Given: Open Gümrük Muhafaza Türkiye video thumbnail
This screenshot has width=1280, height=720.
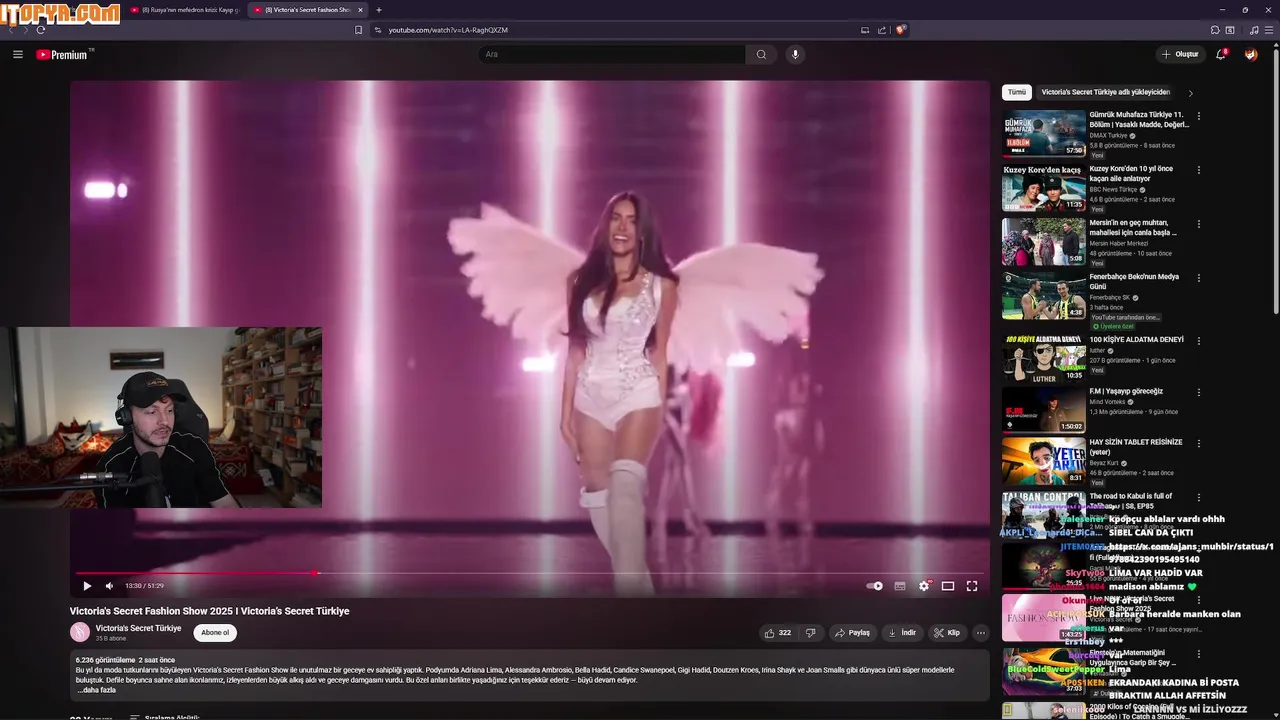Looking at the screenshot, I should pos(1044,134).
